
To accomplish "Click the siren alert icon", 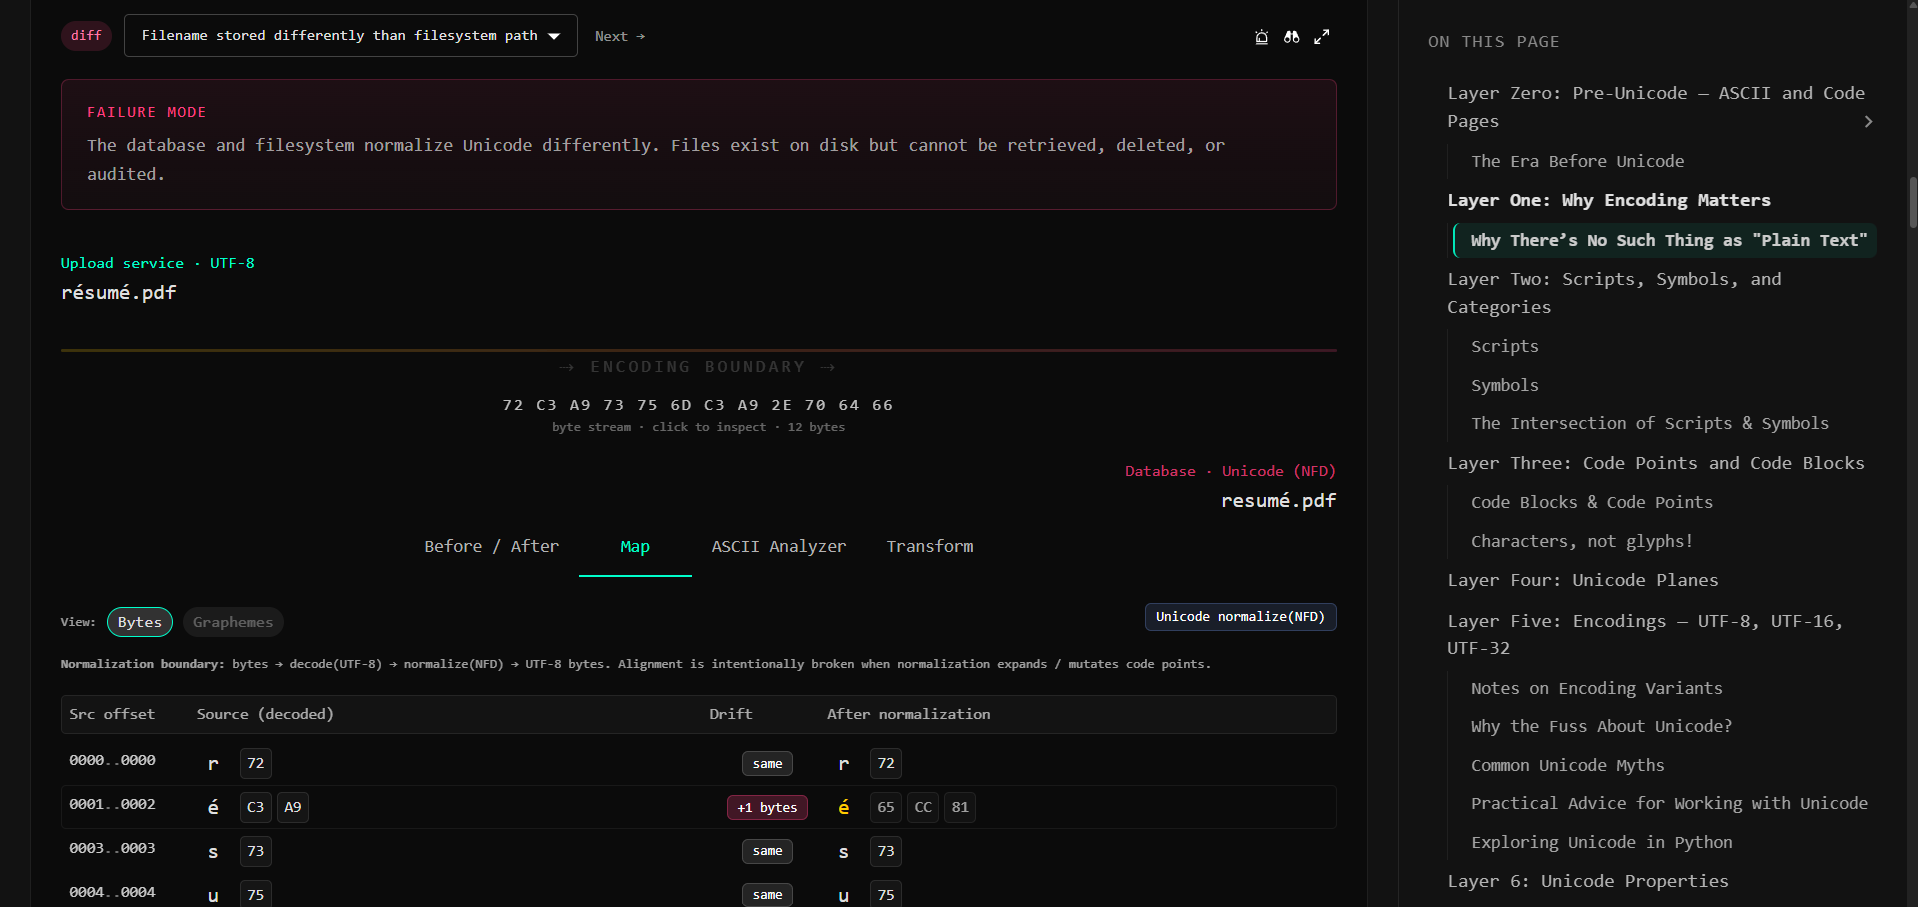I will click(1261, 37).
